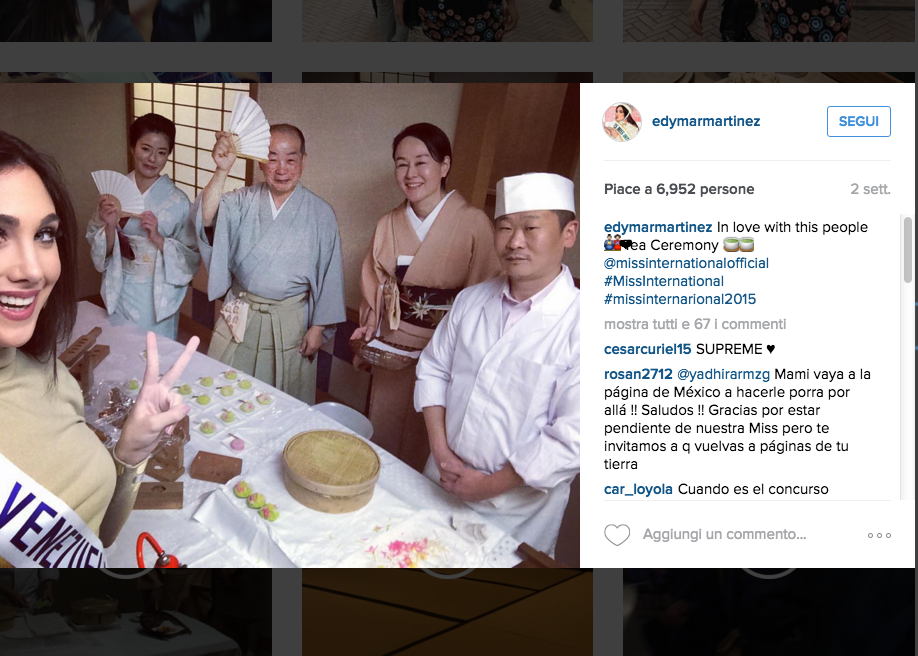Like the post with heart icon
918x656 pixels.
coord(617,535)
